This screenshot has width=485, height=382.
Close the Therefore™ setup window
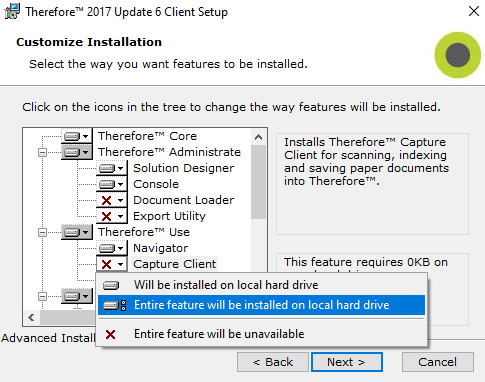pyautogui.click(x=474, y=11)
